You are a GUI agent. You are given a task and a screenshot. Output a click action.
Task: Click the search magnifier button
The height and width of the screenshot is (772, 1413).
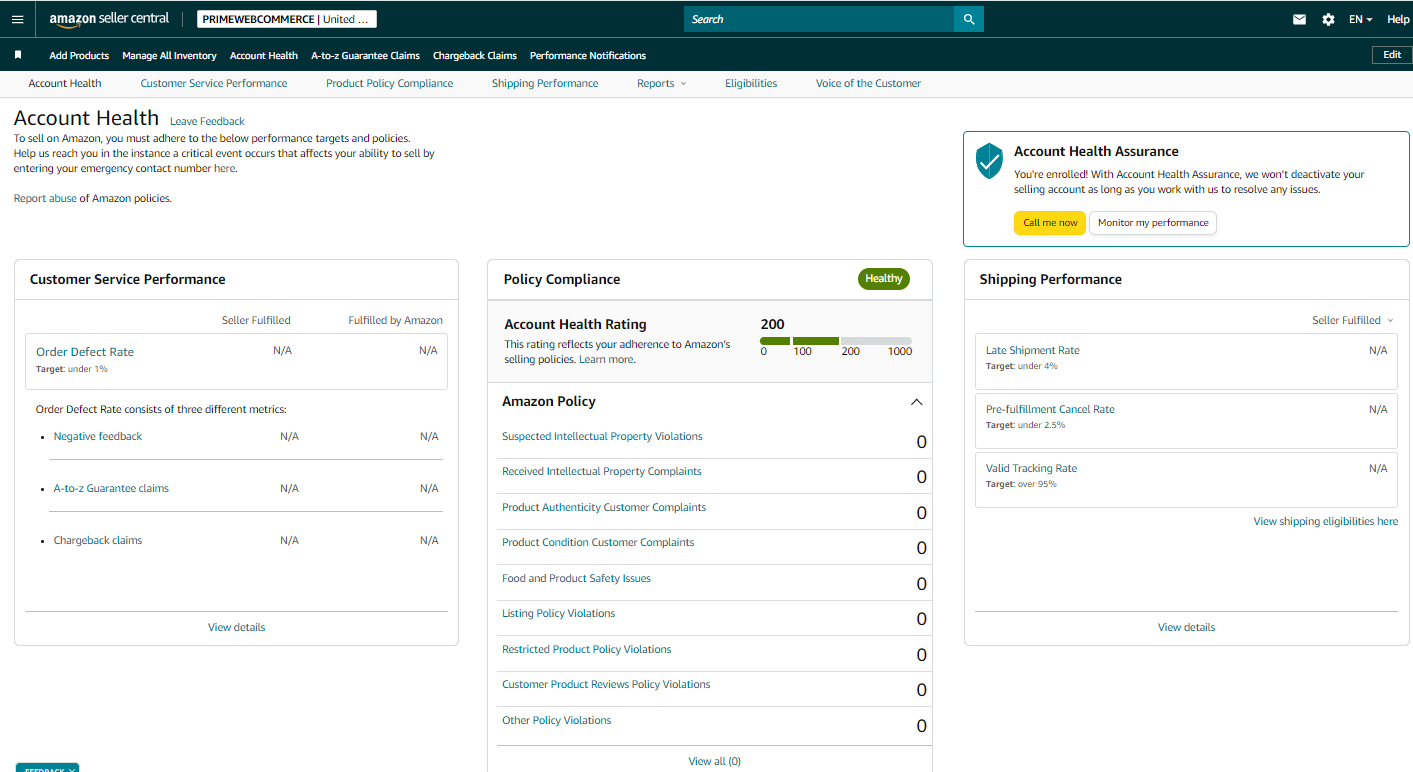[969, 19]
